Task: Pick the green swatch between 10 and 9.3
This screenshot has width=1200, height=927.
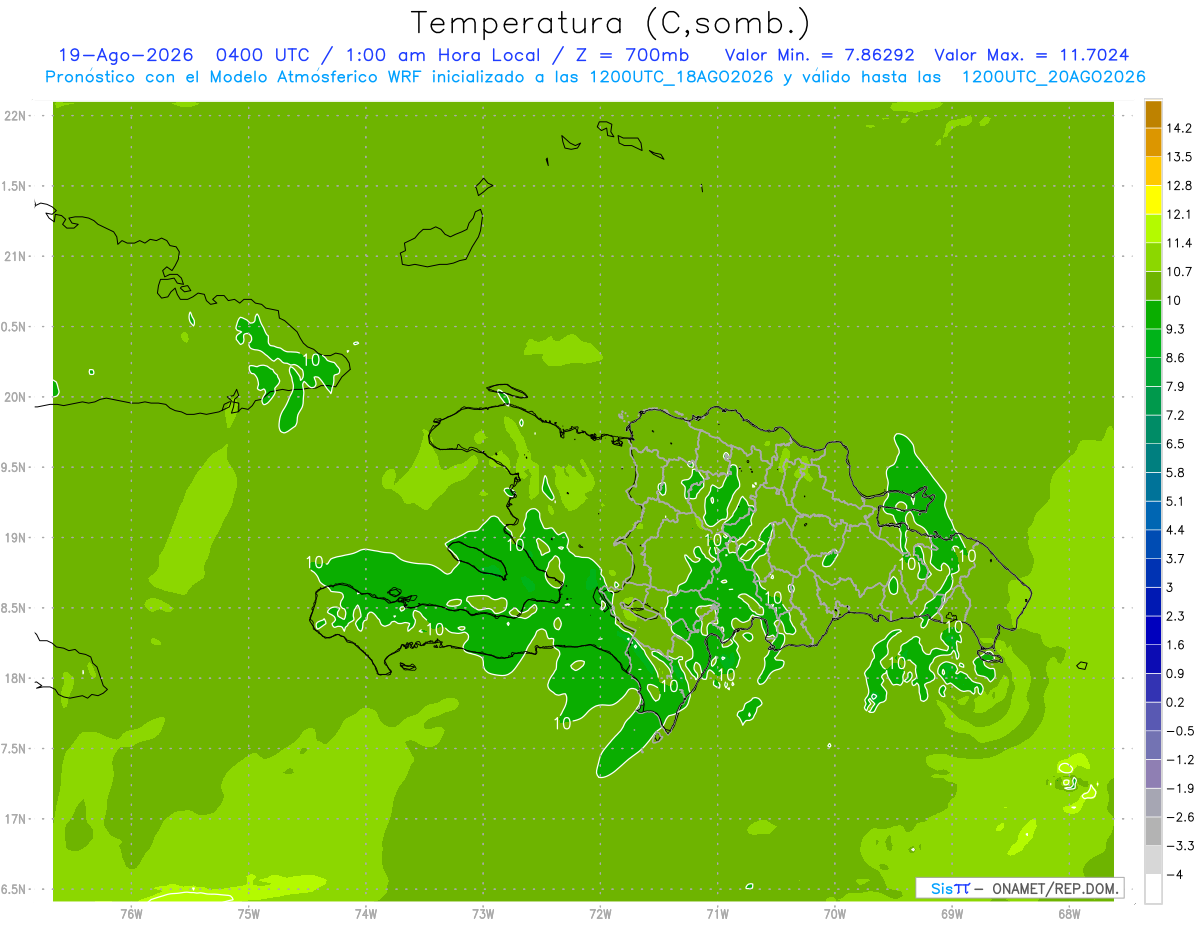Action: pyautogui.click(x=1153, y=314)
